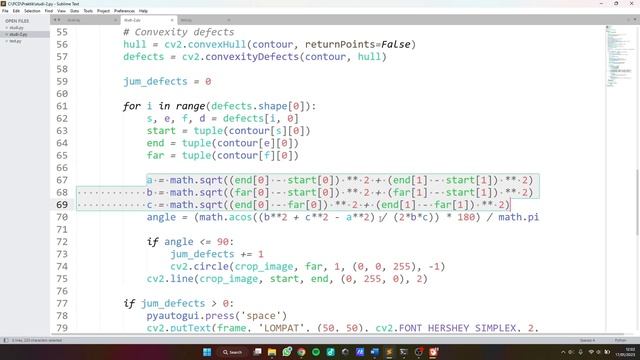Viewport: 640px width, 360px height.
Task: Open WhatsApp from the taskbar
Action: (287, 352)
